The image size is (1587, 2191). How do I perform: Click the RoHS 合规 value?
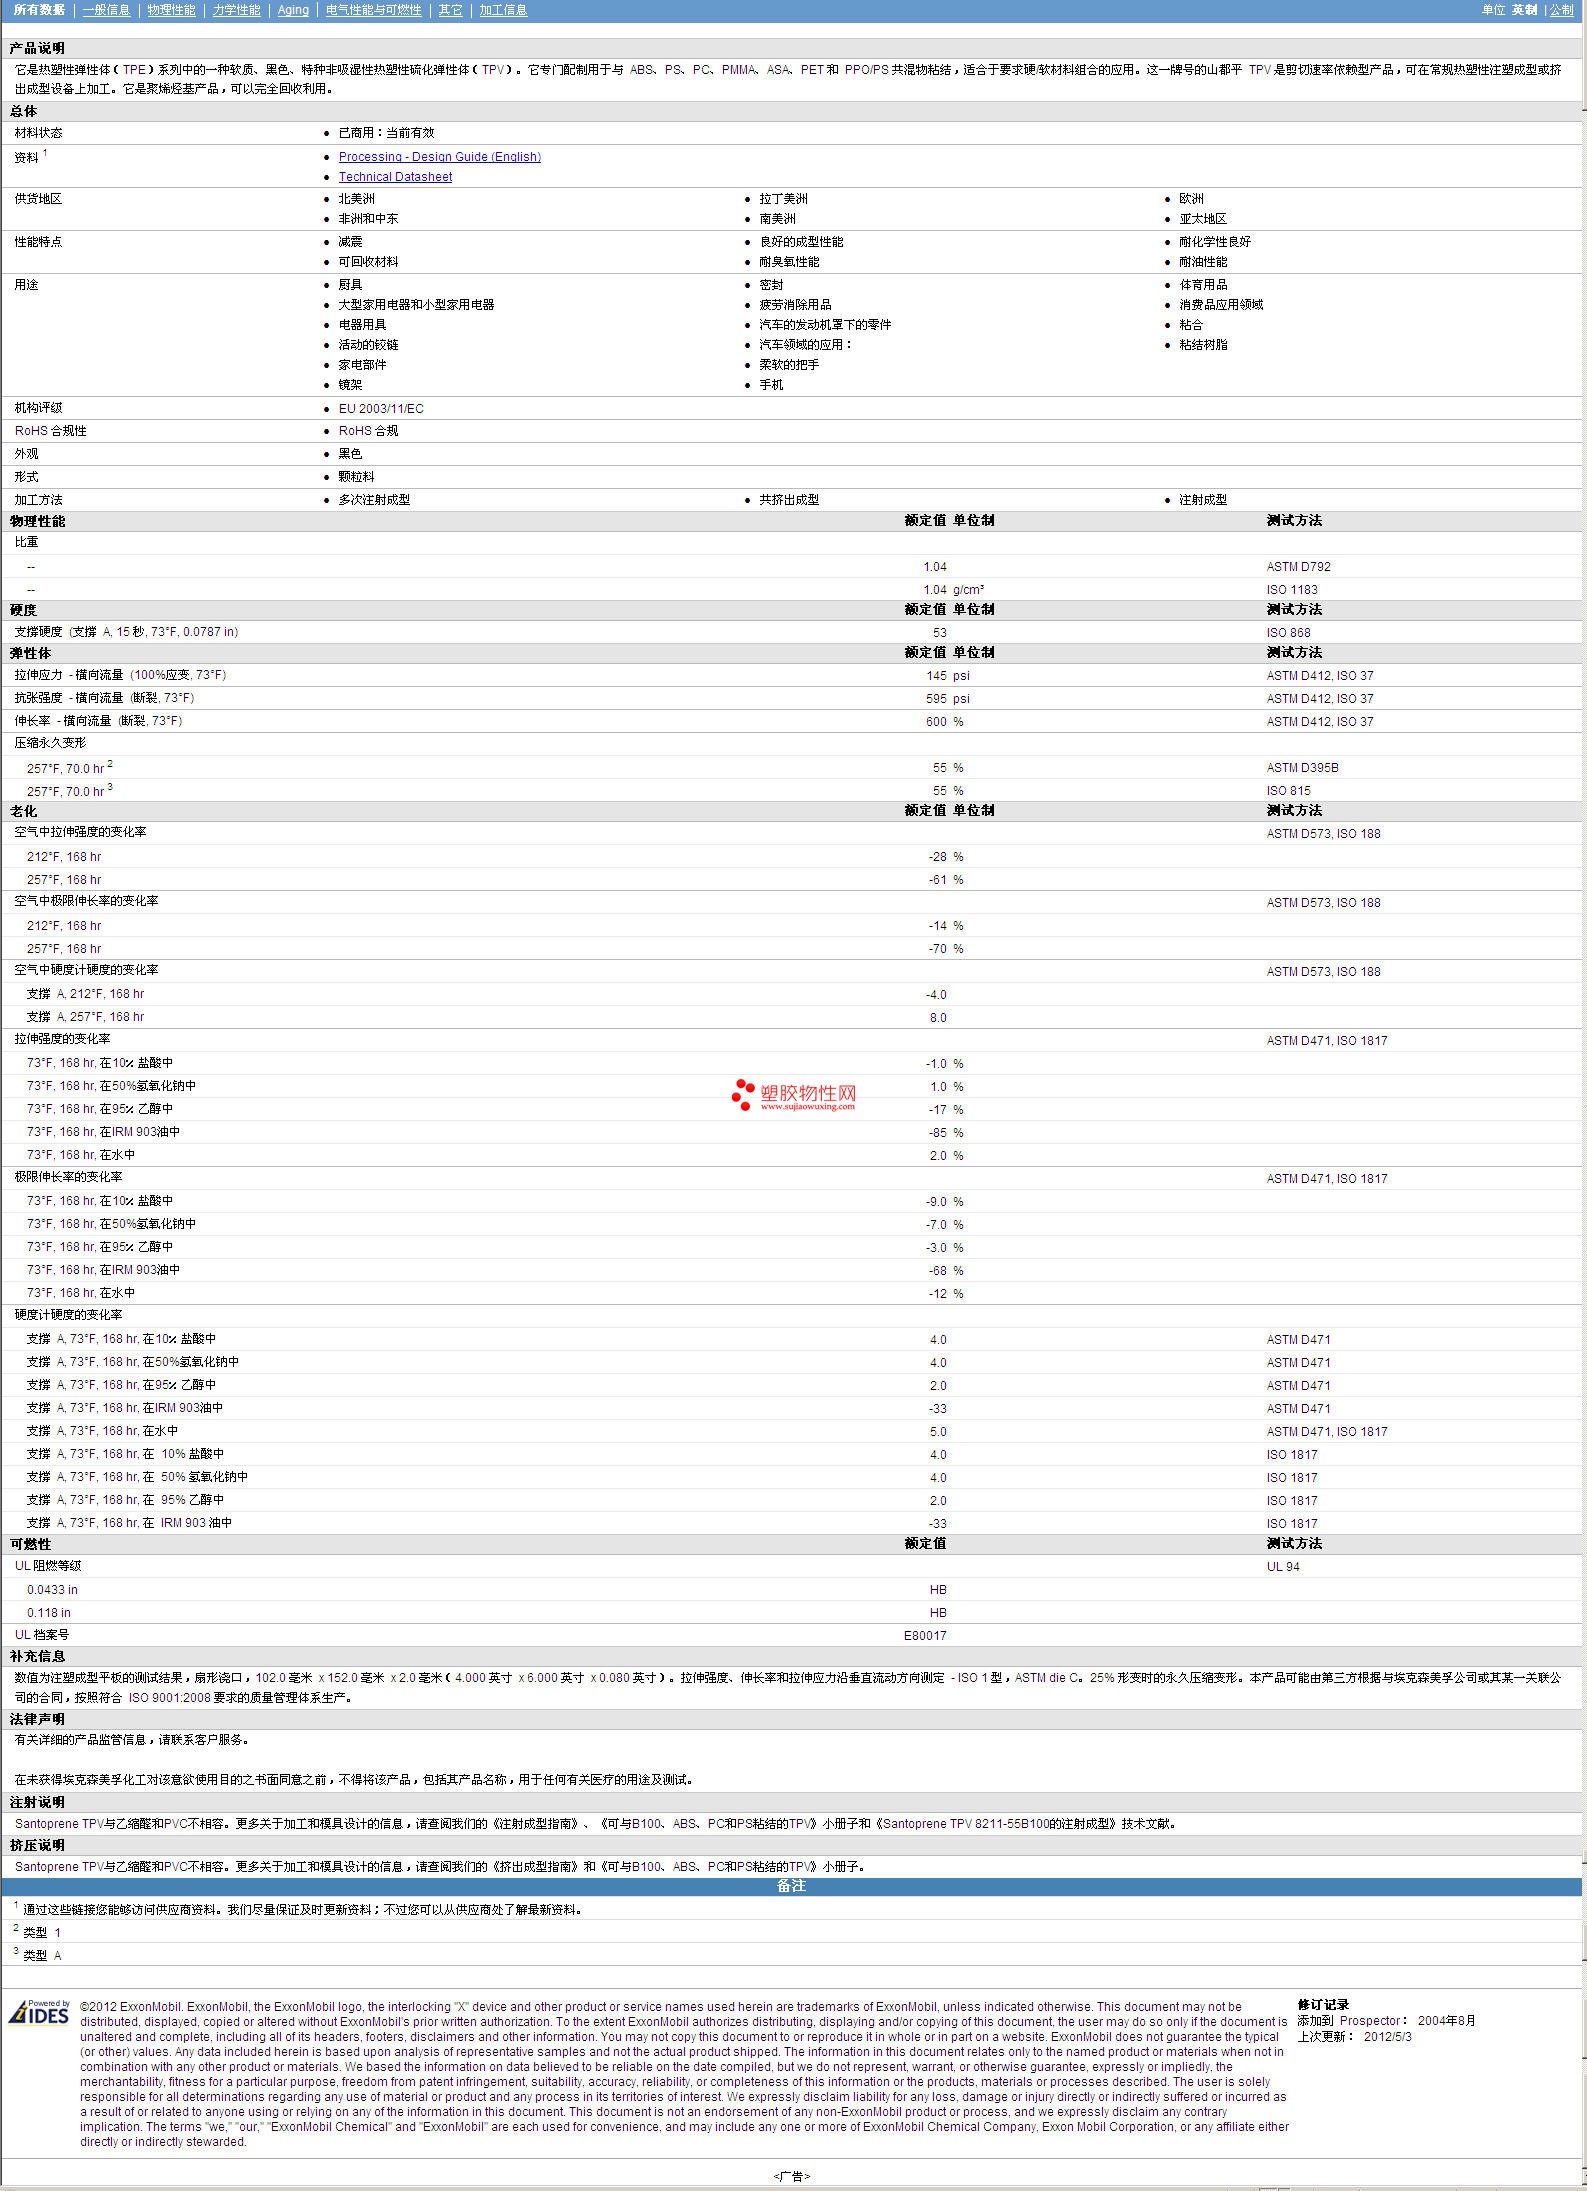[x=368, y=431]
